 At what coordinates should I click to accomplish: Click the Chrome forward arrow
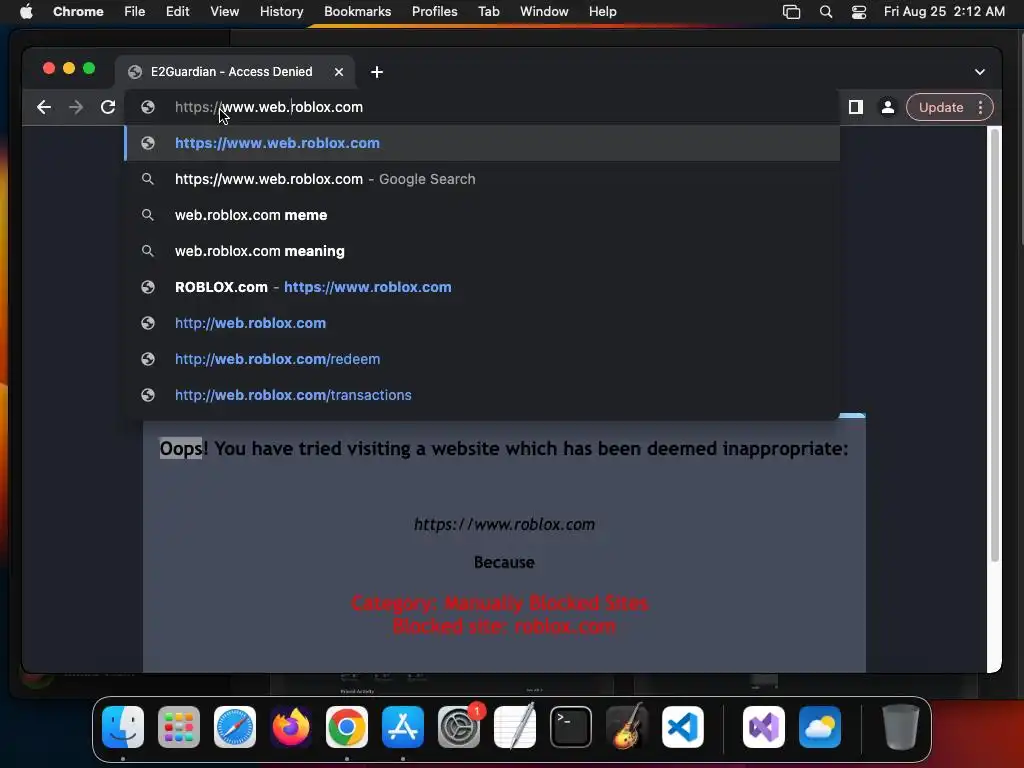click(76, 107)
